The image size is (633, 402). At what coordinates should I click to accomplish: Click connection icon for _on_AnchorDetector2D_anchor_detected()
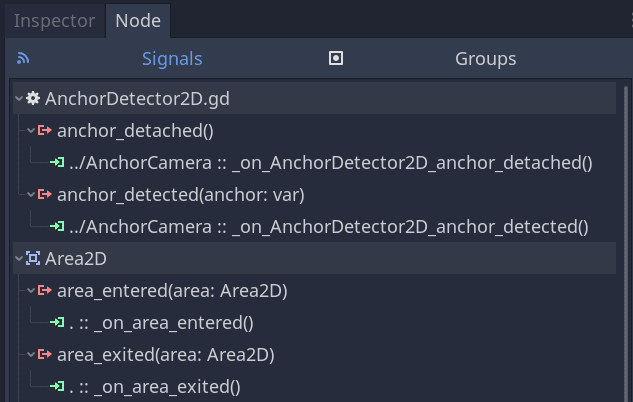pyautogui.click(x=57, y=226)
